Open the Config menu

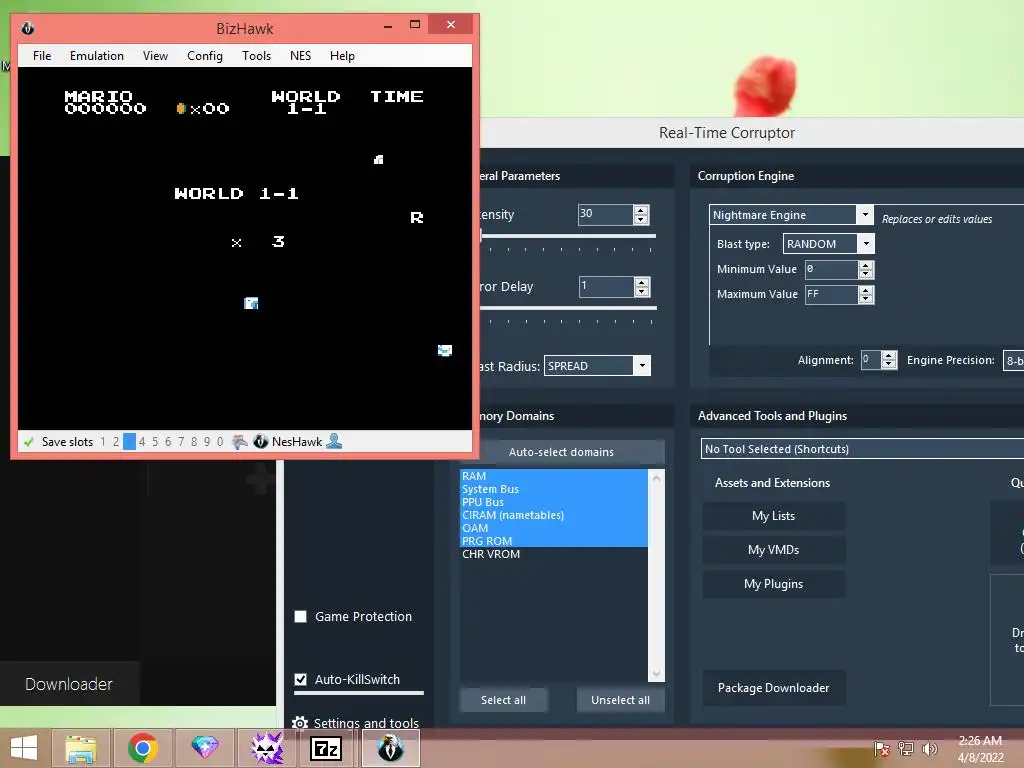coord(205,56)
